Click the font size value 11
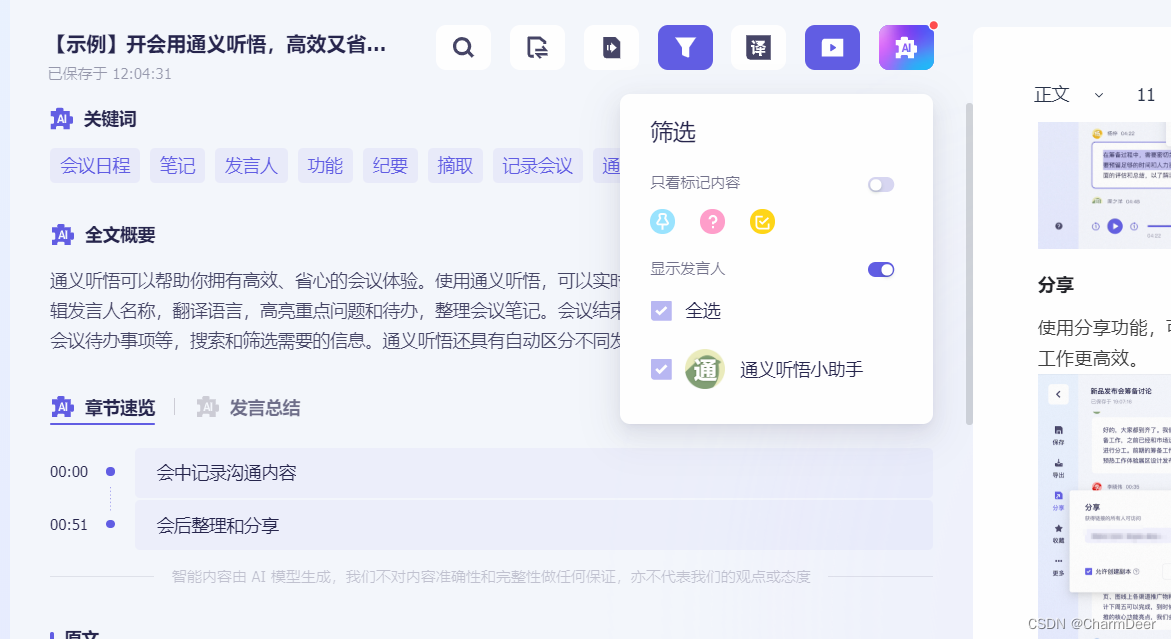 [1146, 95]
